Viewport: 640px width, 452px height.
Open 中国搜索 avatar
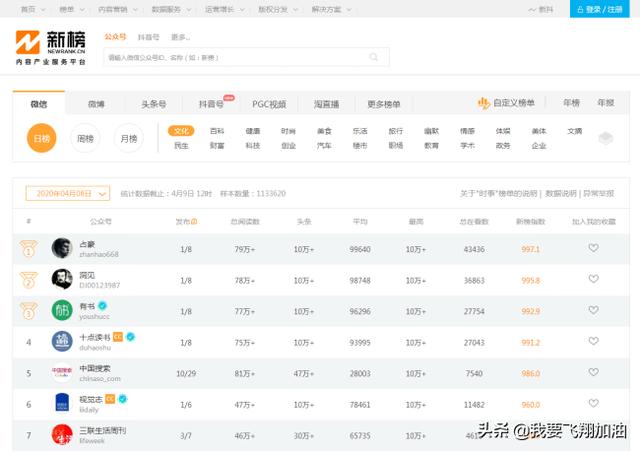pos(62,372)
